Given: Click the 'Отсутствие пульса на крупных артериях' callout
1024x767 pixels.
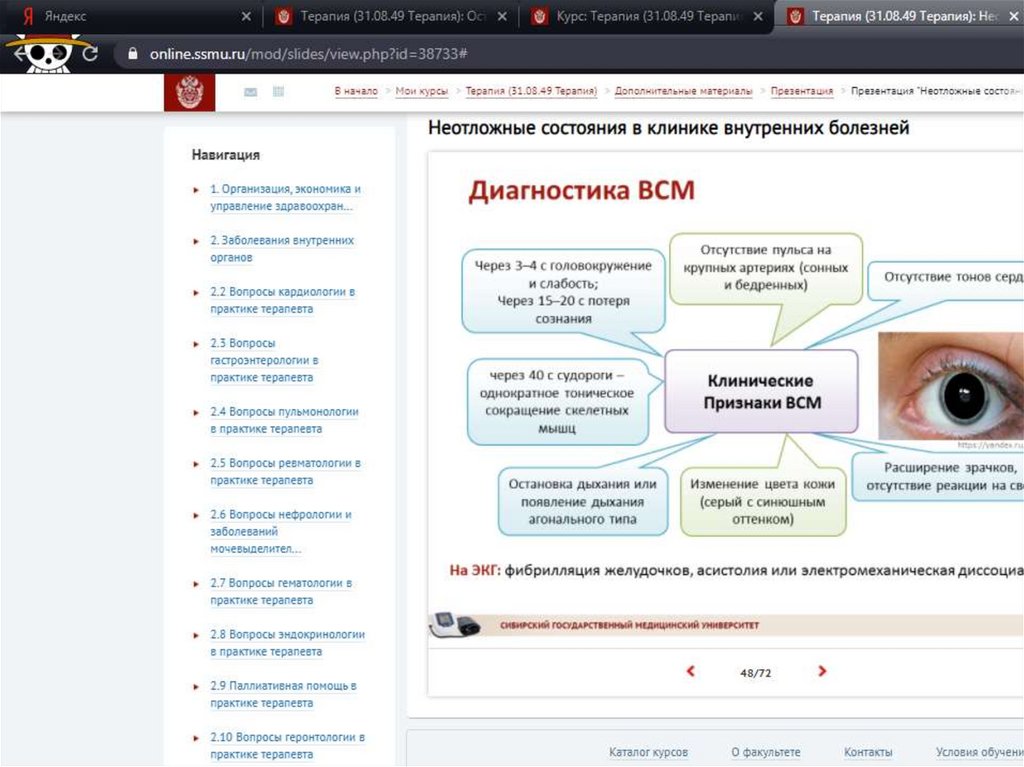Looking at the screenshot, I should click(765, 268).
